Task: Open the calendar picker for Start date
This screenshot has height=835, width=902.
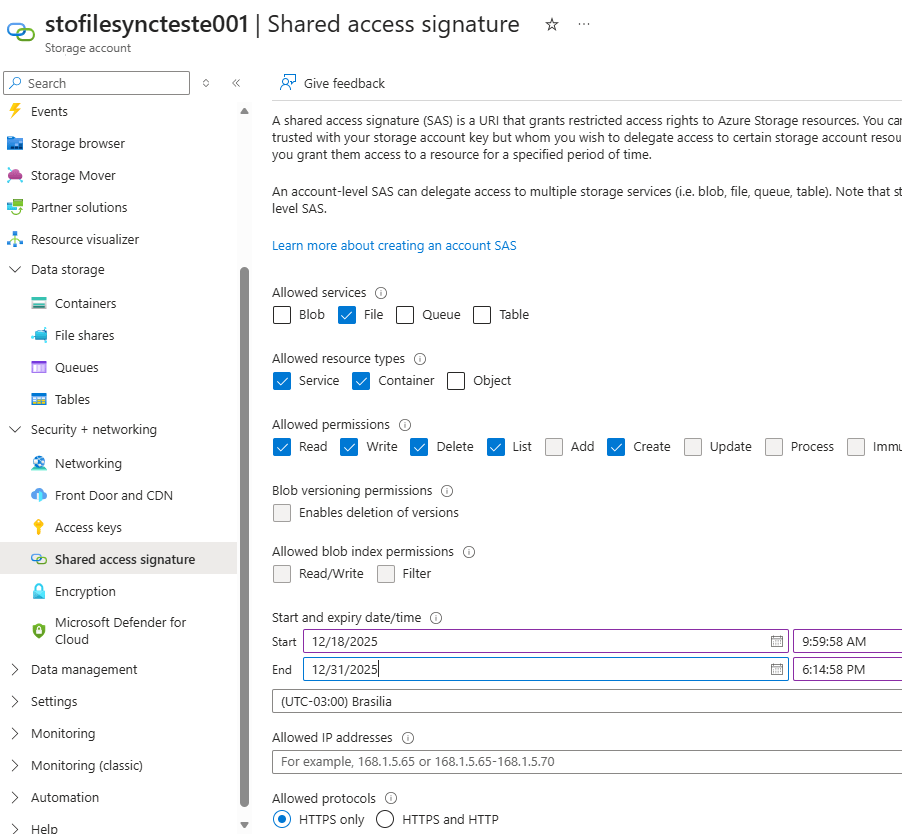Action: 776,641
